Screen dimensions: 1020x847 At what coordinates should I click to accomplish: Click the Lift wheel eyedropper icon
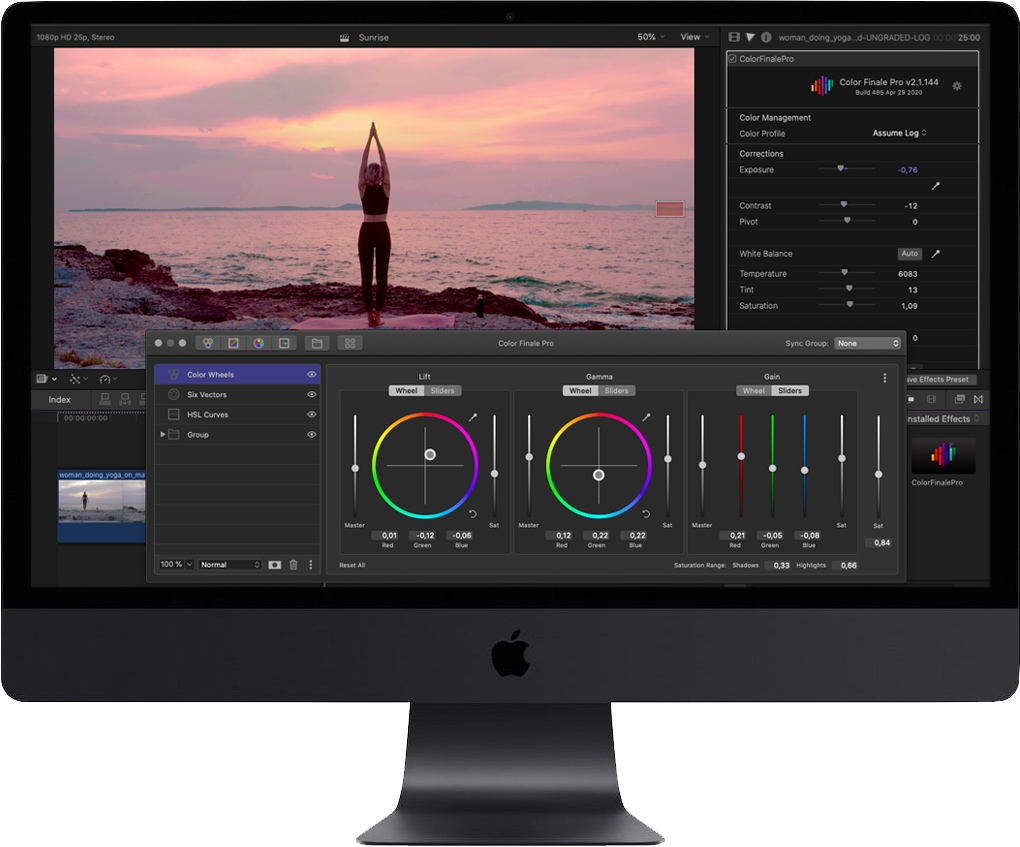(x=473, y=417)
